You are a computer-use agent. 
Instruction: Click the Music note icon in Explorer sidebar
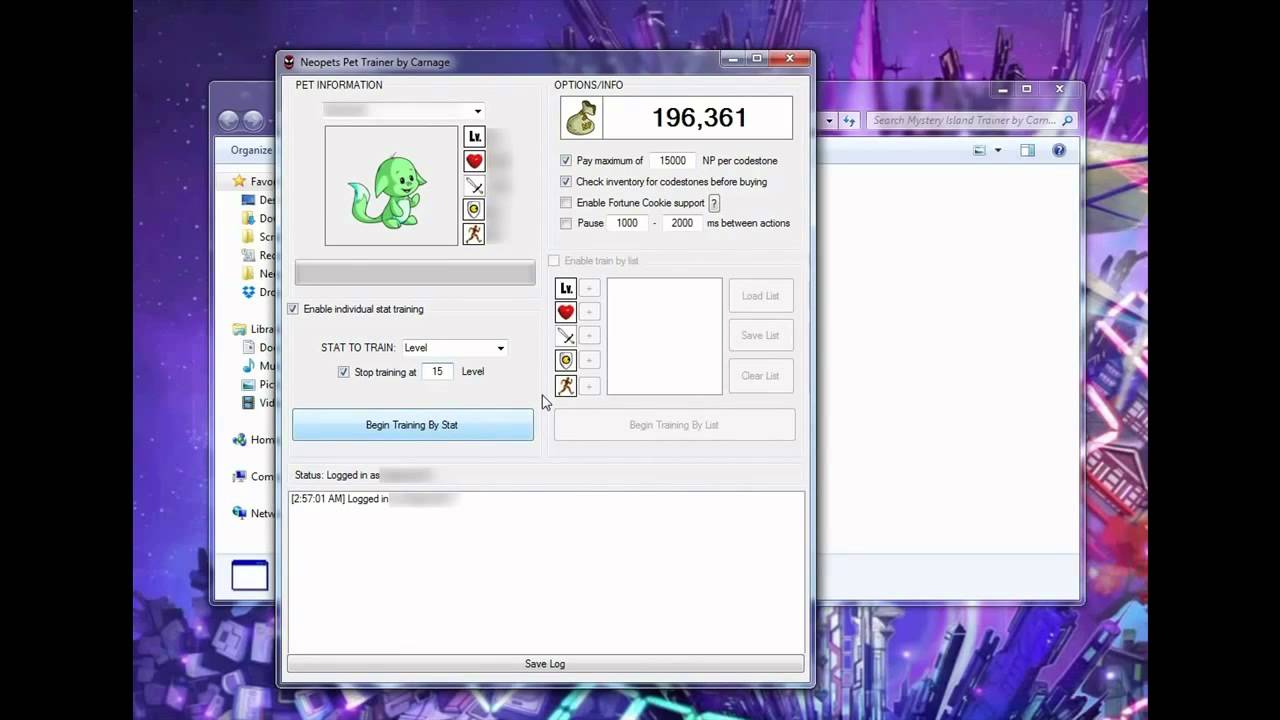[x=249, y=366]
